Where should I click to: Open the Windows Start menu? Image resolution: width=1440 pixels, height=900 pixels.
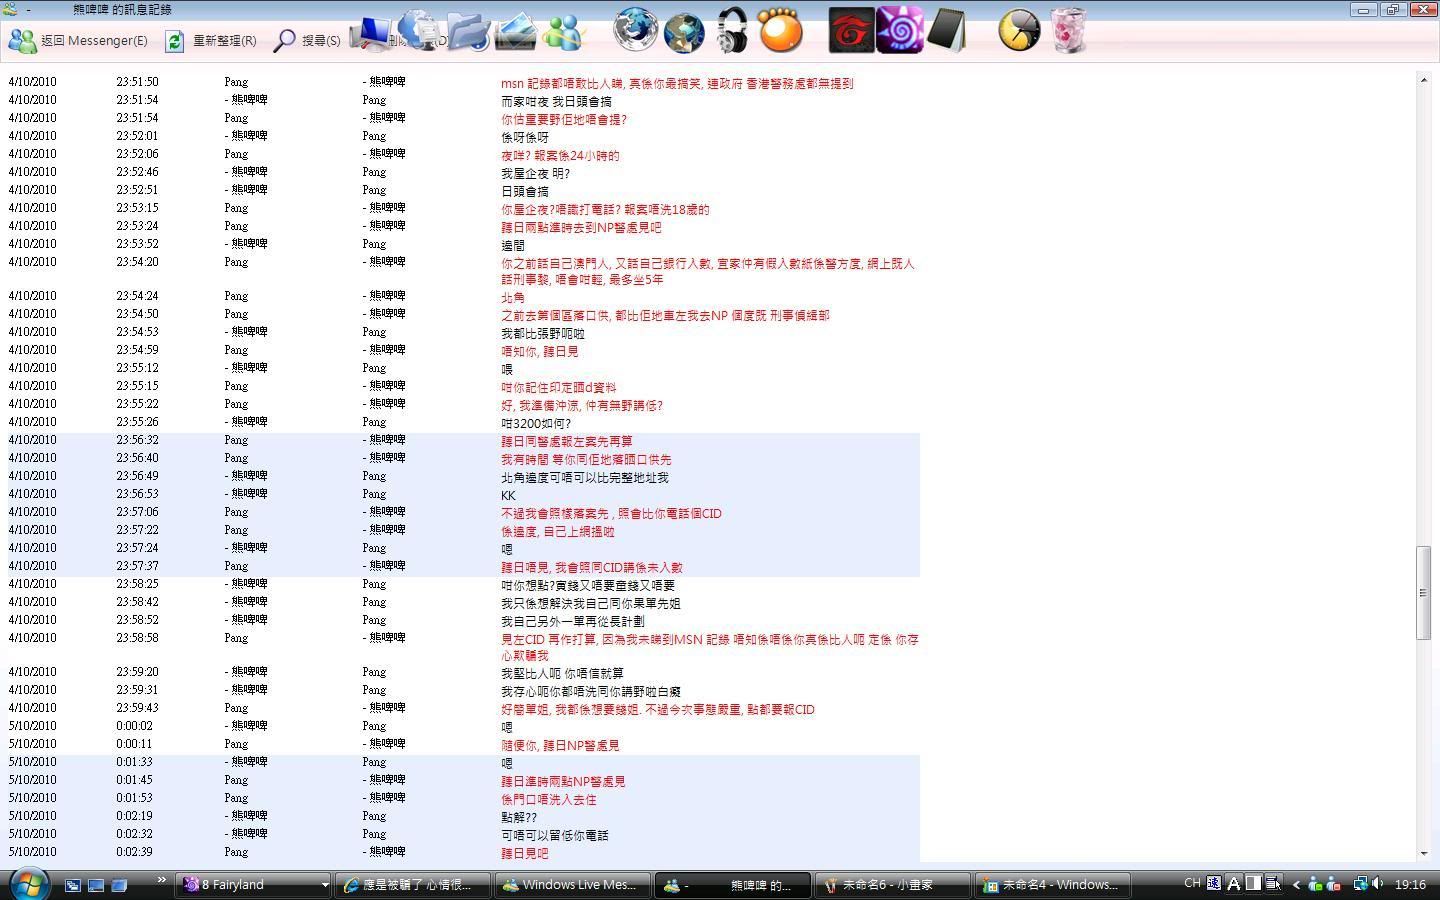[x=30, y=884]
